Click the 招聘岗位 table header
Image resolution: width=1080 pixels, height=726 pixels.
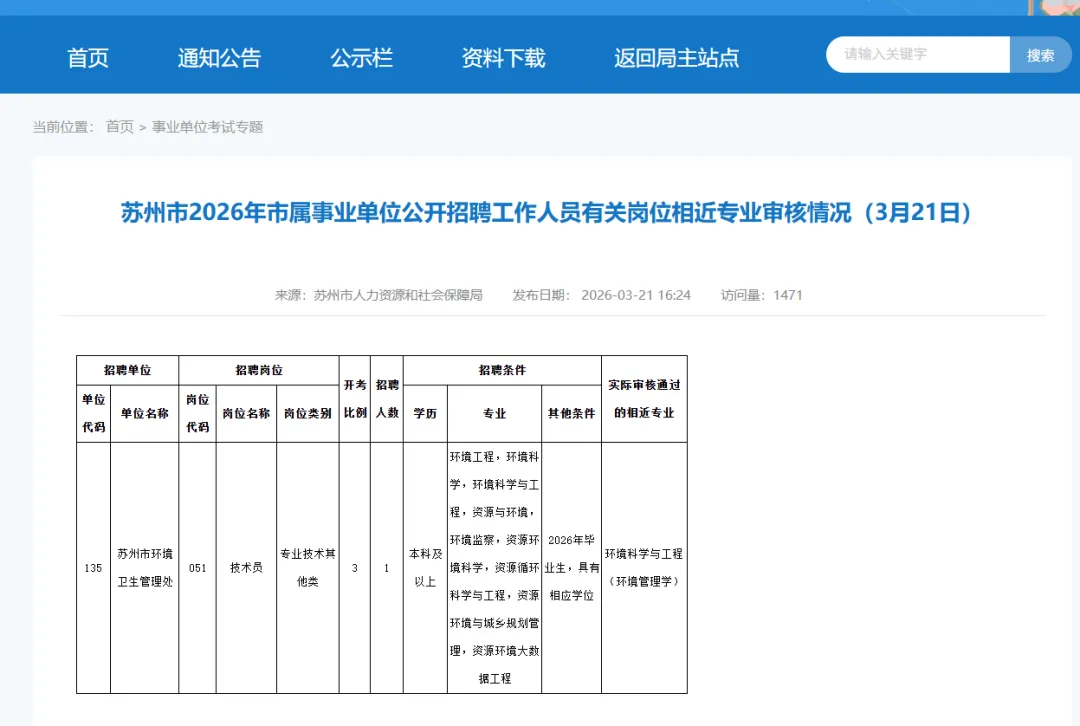[x=259, y=370]
